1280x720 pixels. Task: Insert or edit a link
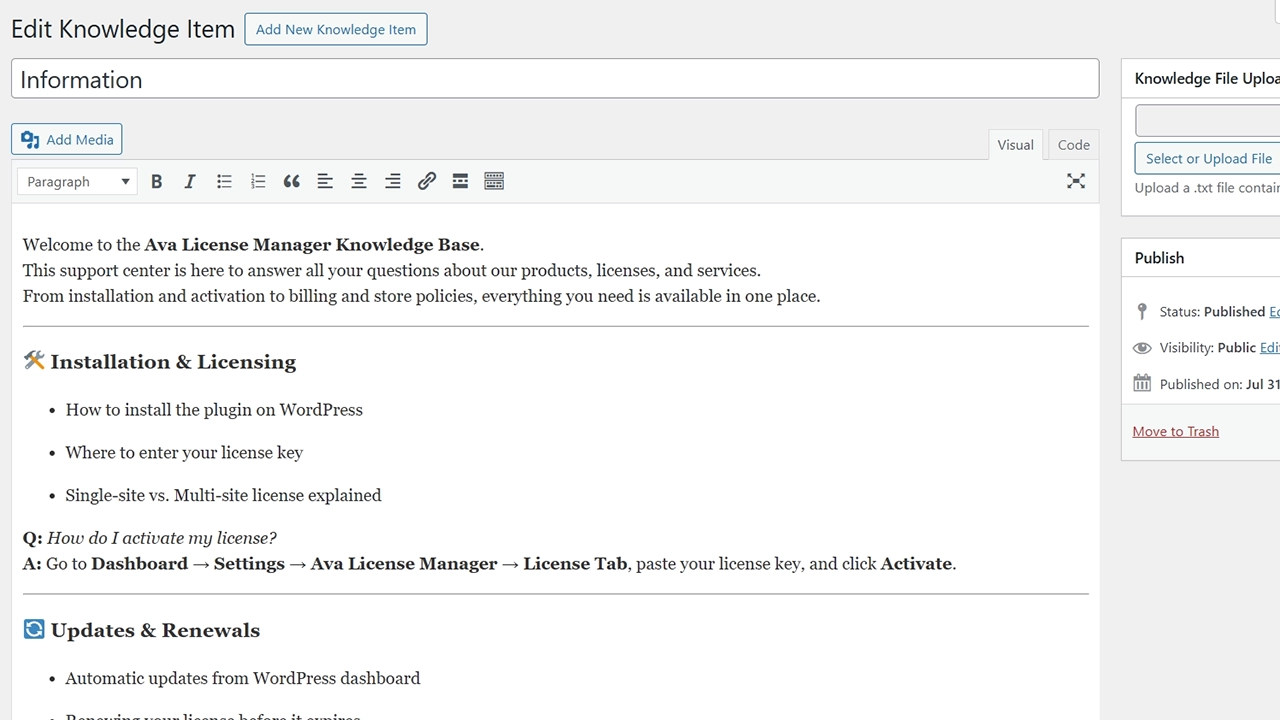point(427,181)
